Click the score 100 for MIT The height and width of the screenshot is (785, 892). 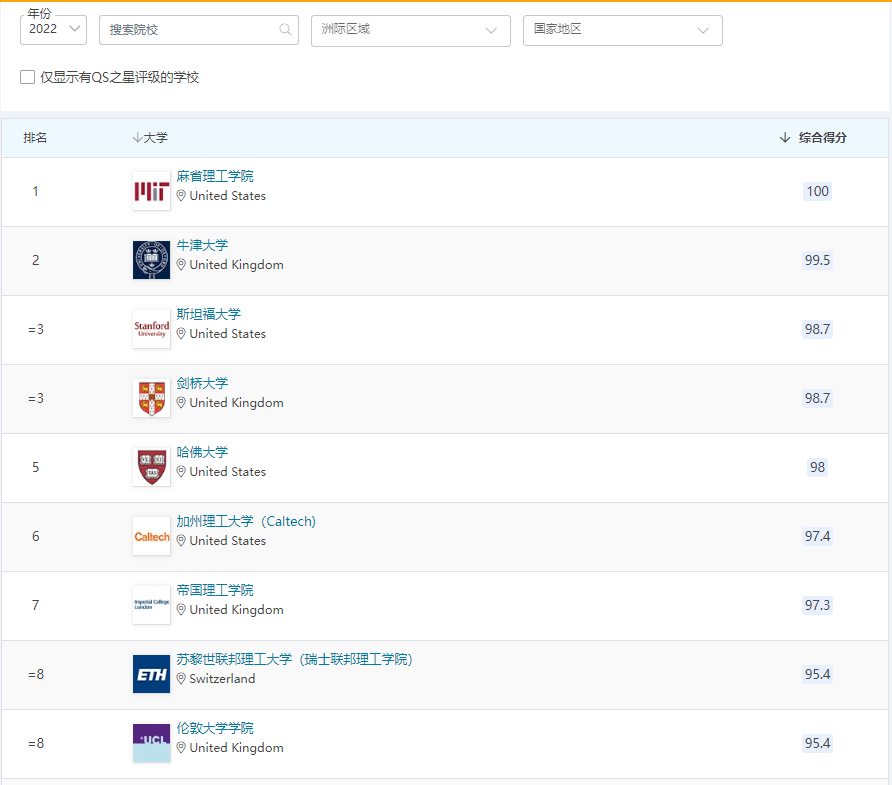pyautogui.click(x=817, y=191)
